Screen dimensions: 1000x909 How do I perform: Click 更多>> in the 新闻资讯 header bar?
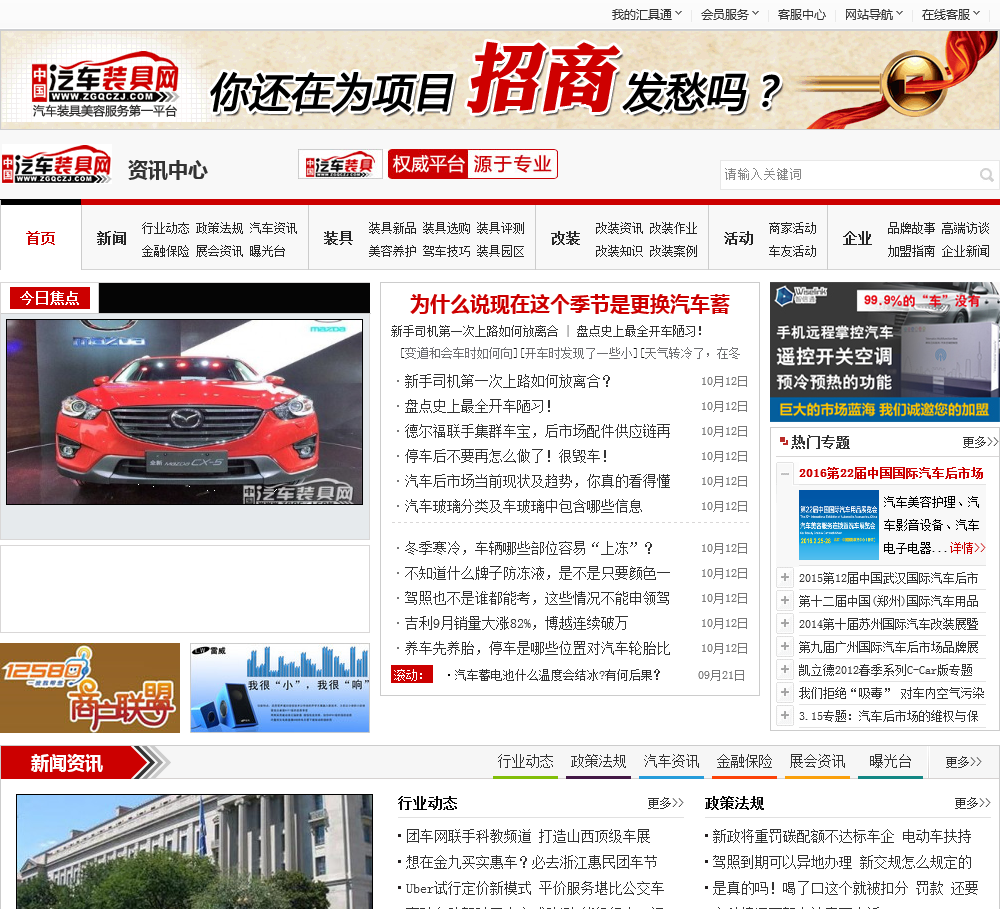click(x=963, y=762)
